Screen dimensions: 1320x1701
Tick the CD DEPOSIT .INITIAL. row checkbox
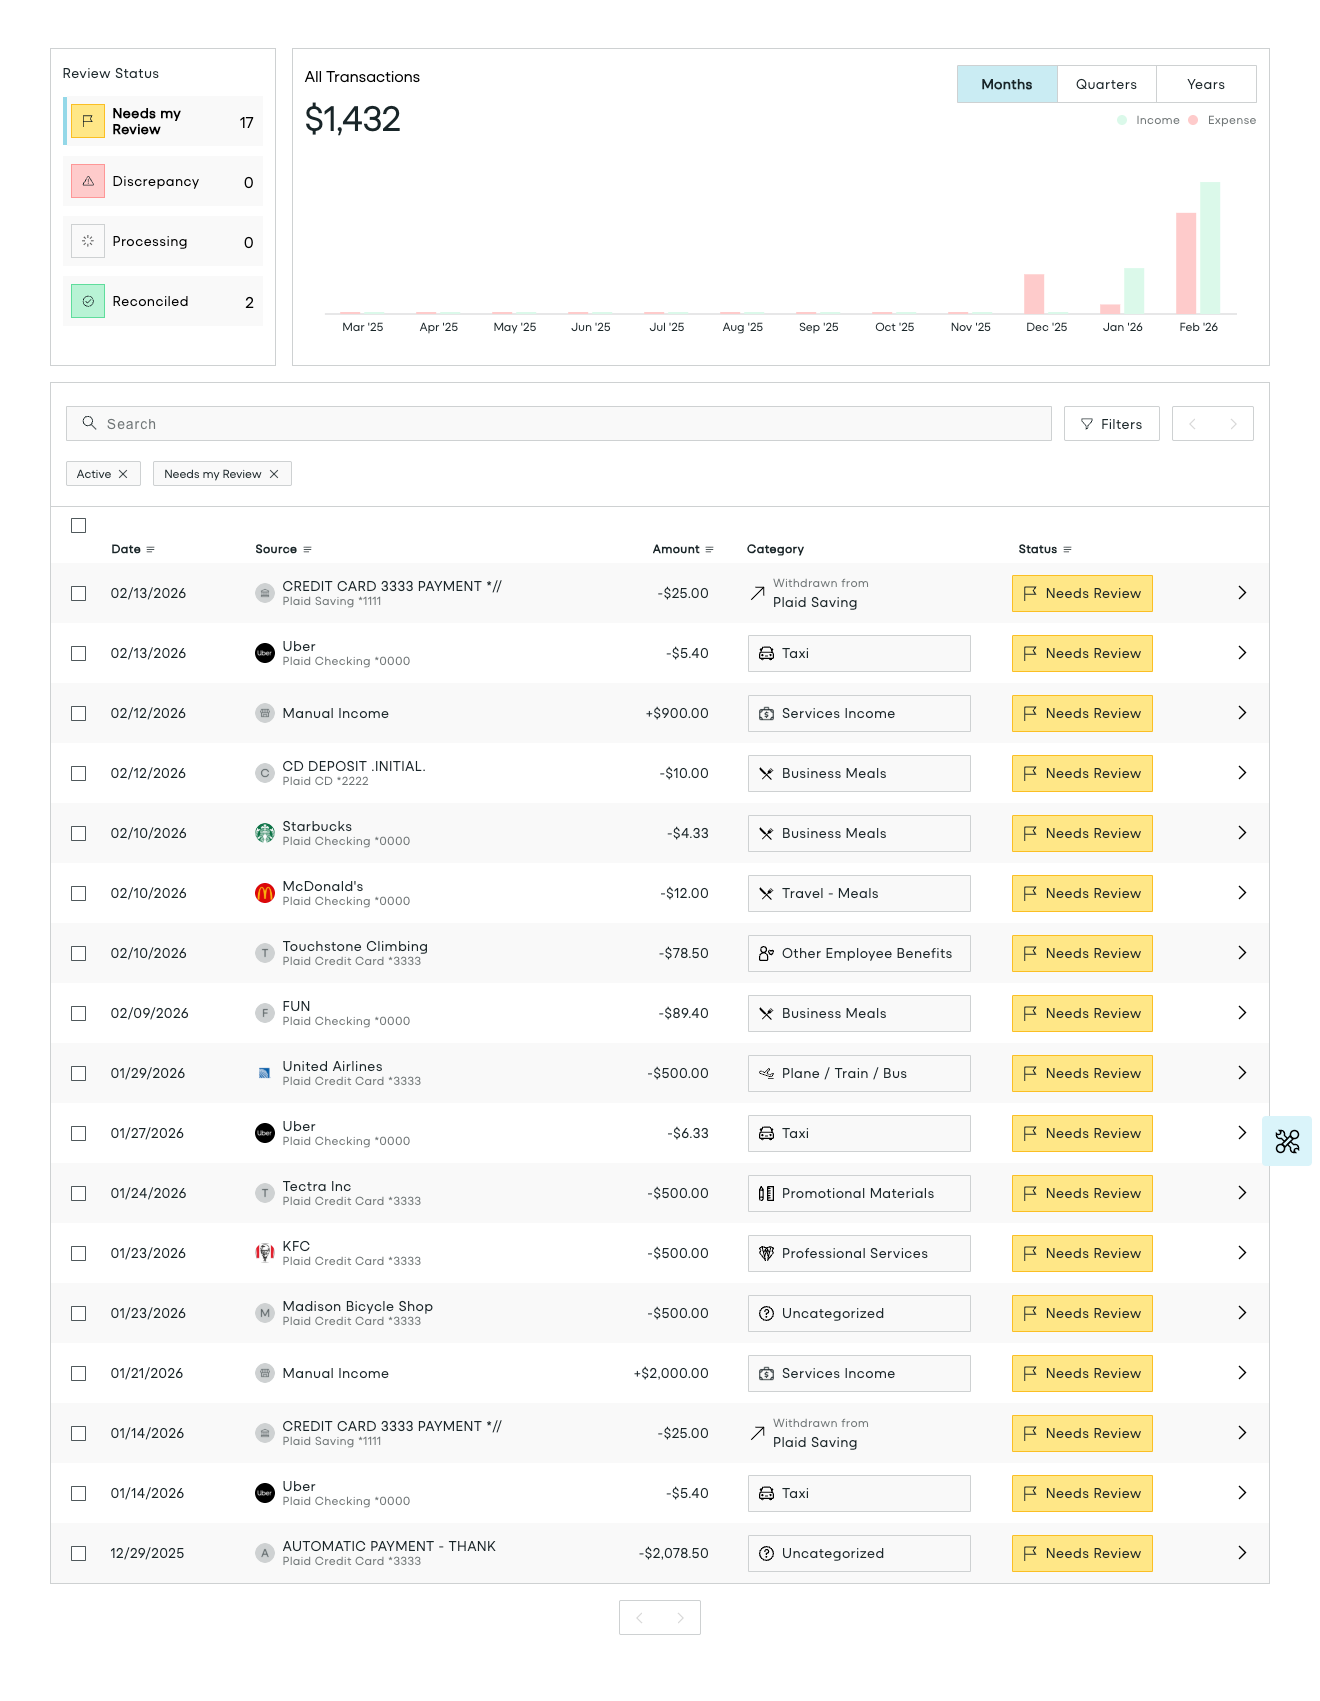click(79, 773)
